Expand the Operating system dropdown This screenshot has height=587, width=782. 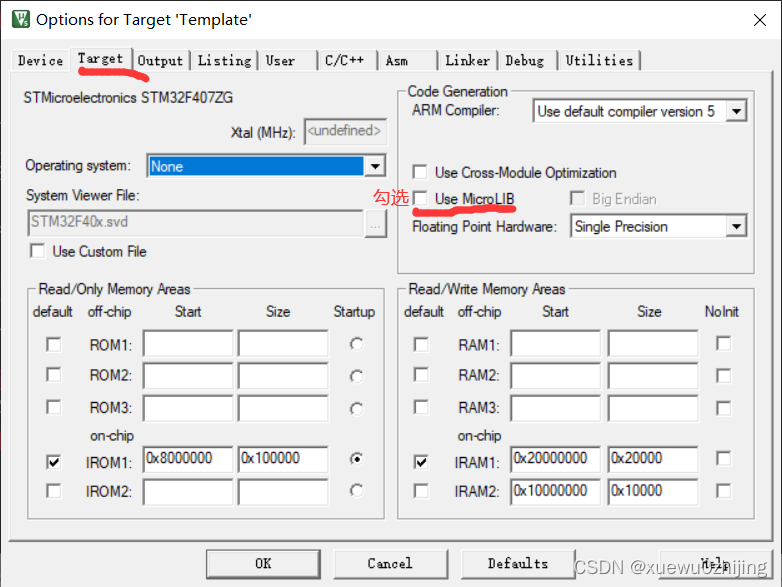[375, 166]
